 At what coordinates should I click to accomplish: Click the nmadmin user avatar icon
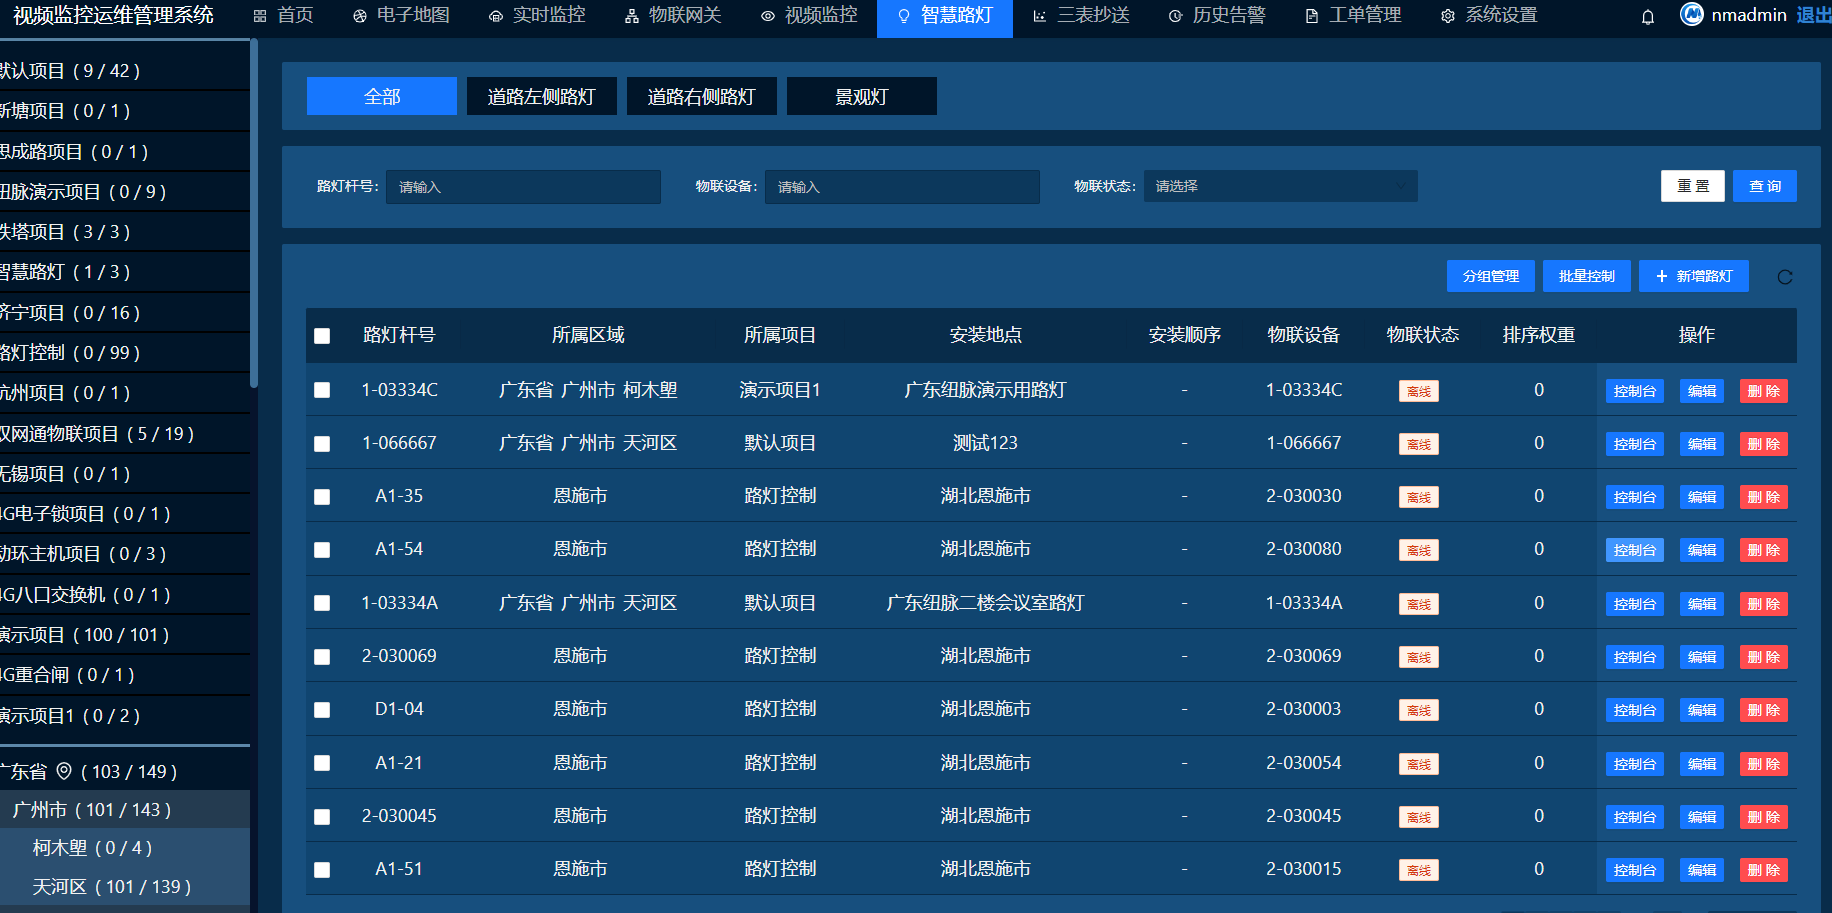coord(1692,15)
